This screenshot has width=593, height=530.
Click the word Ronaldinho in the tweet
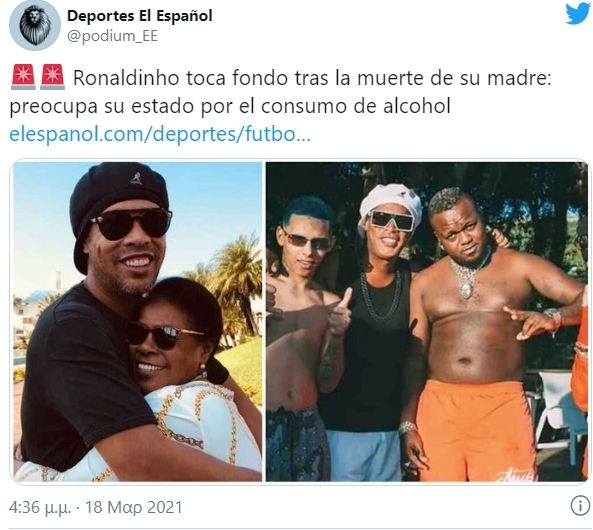point(126,78)
